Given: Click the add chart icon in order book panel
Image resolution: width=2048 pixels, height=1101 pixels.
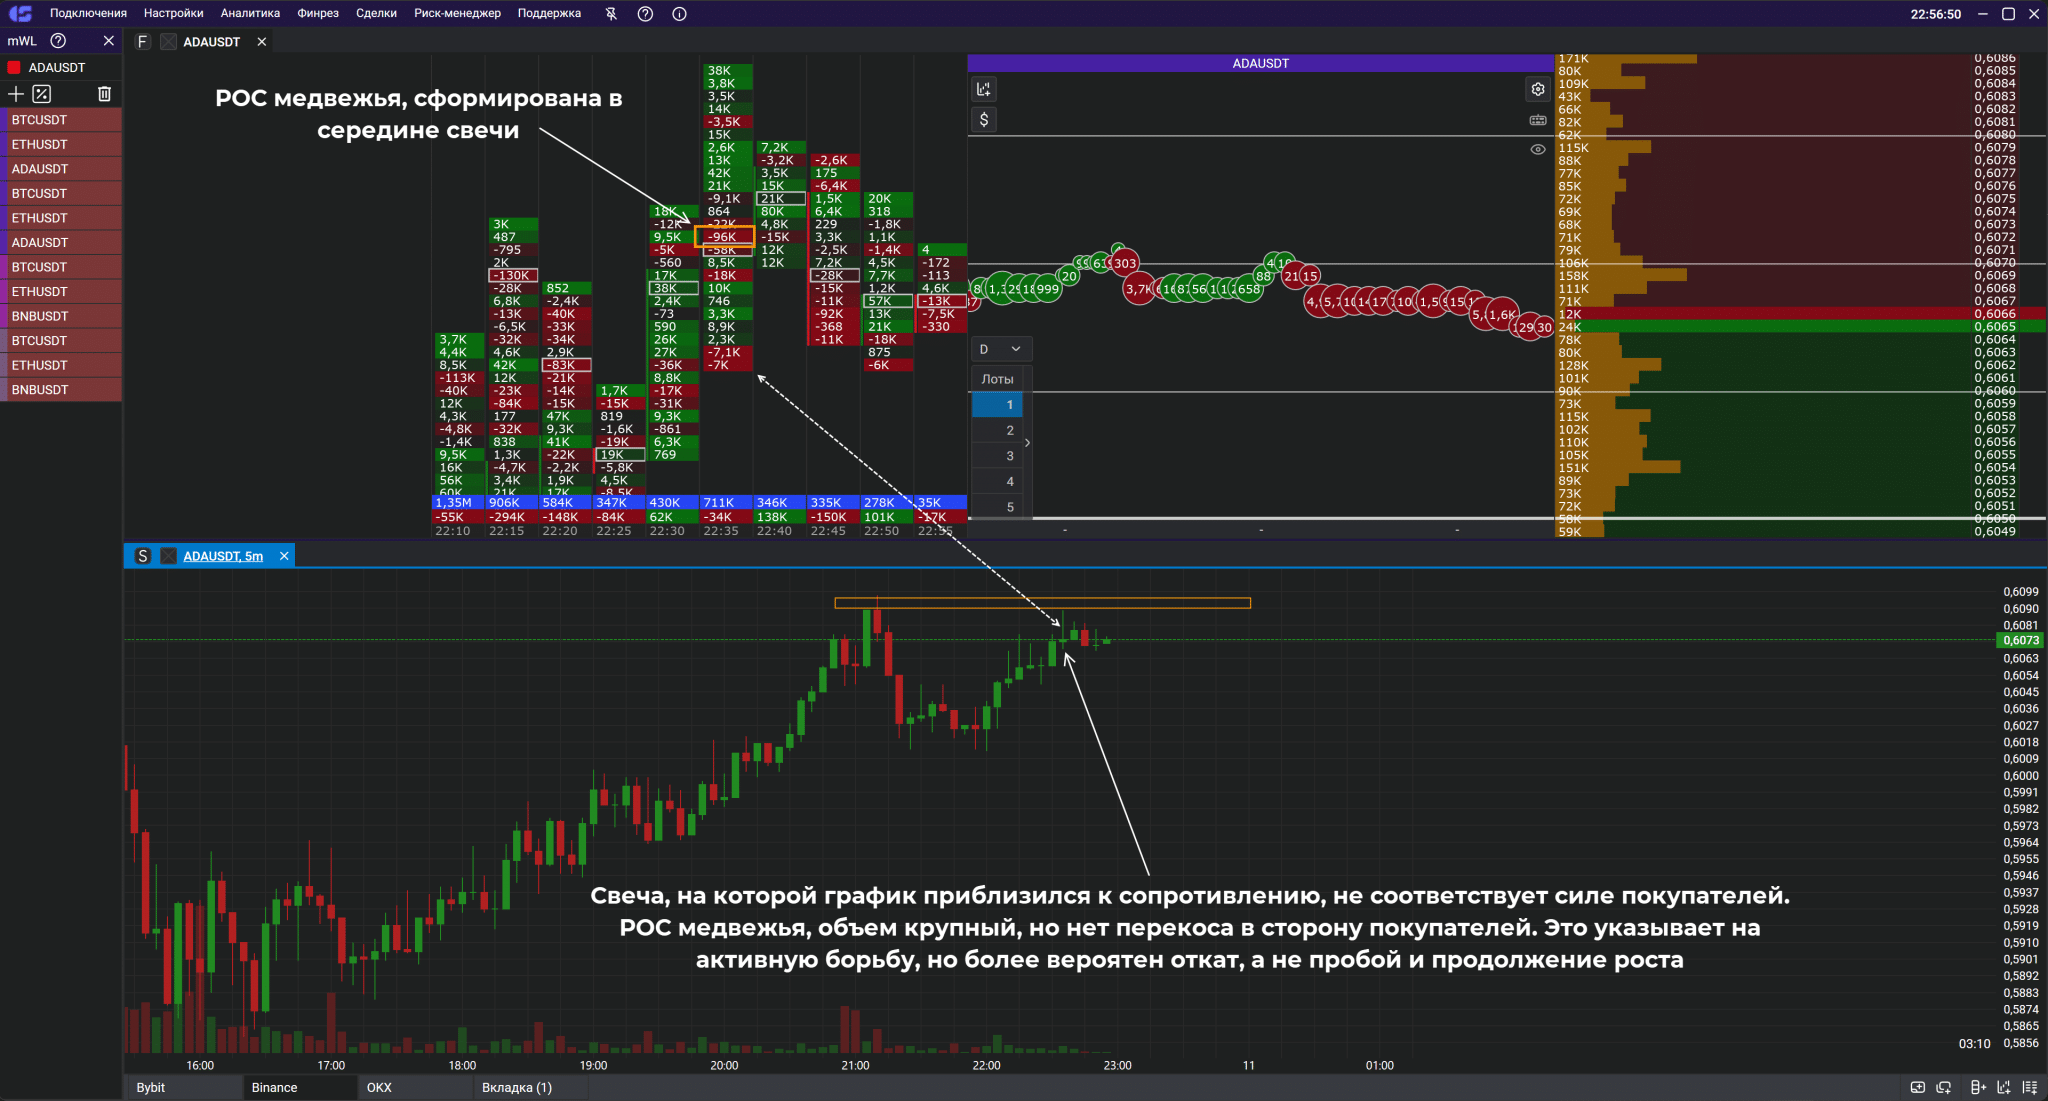Looking at the screenshot, I should tap(984, 89).
